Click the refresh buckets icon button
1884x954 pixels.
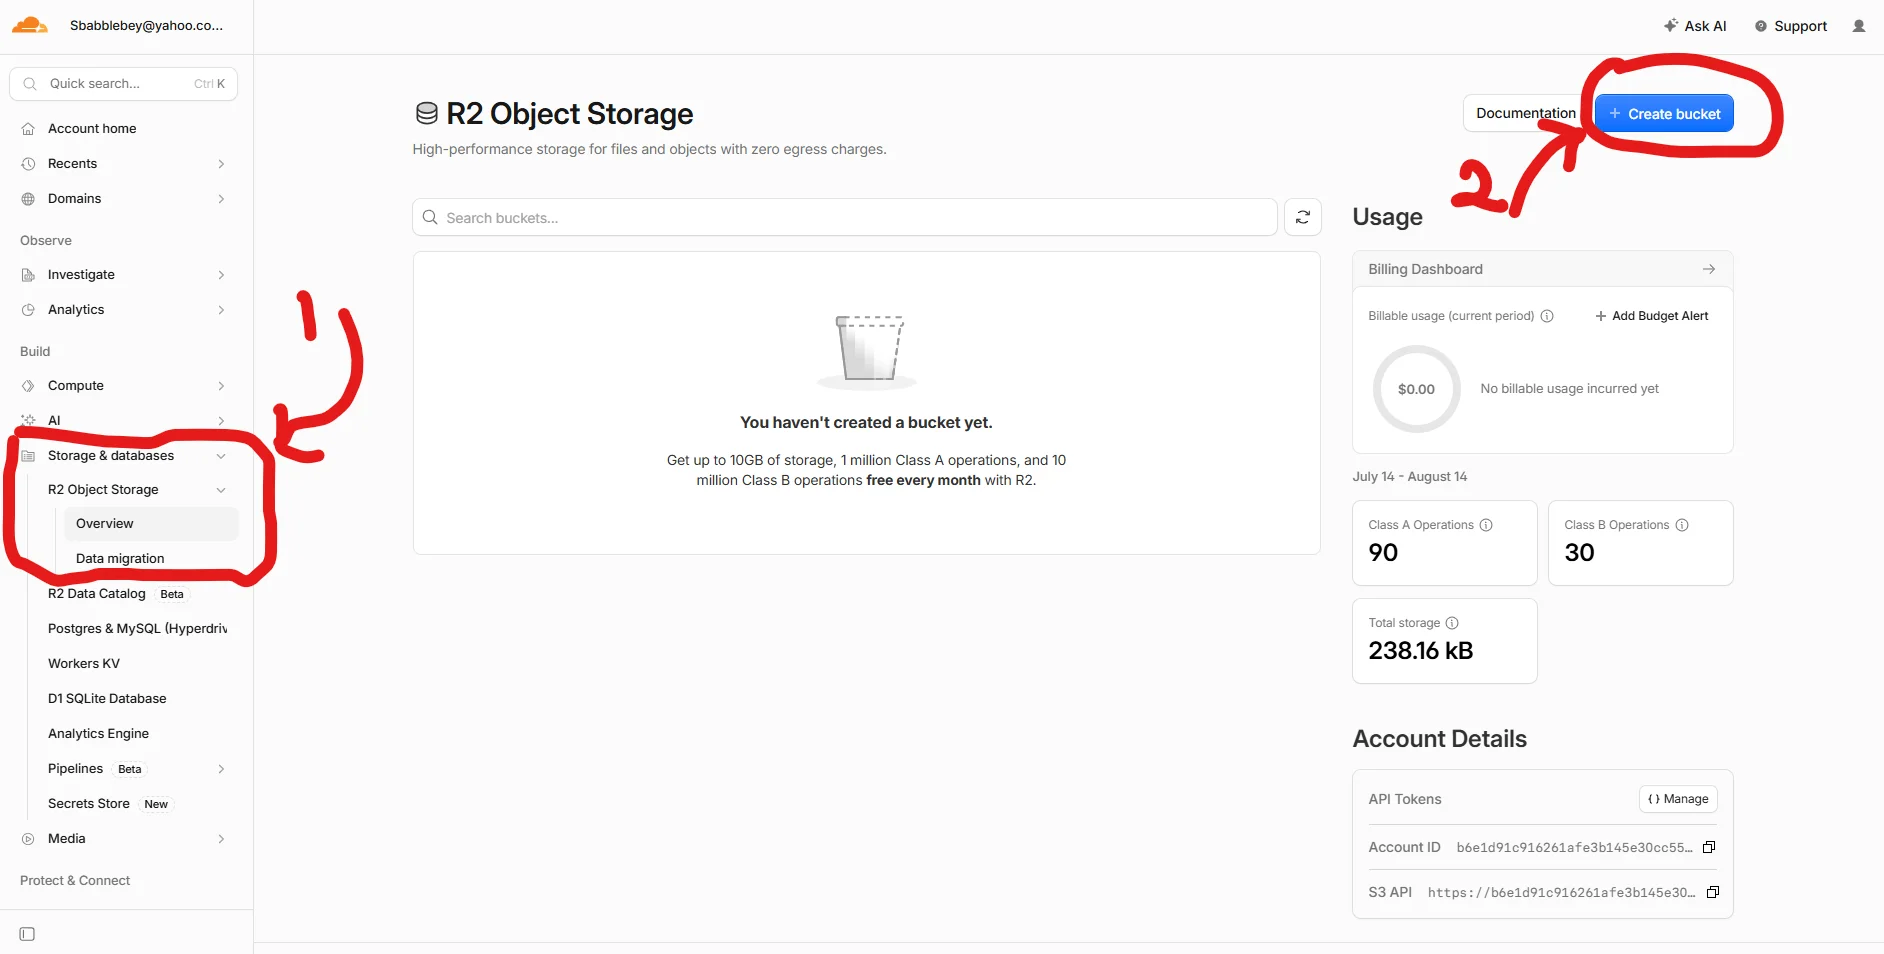point(1303,217)
